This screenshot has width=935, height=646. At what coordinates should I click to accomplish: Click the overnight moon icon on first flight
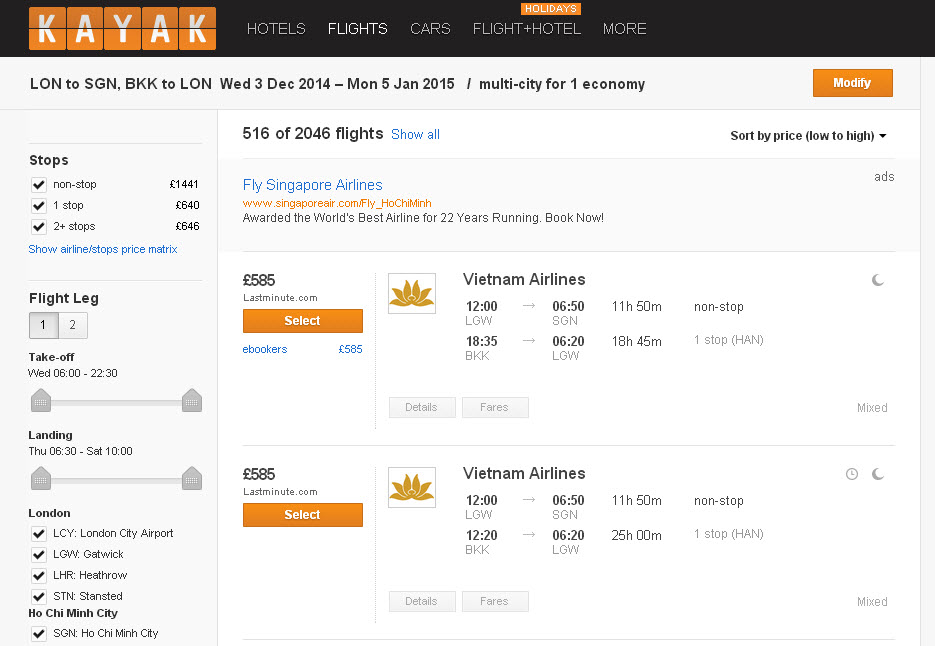[x=877, y=280]
